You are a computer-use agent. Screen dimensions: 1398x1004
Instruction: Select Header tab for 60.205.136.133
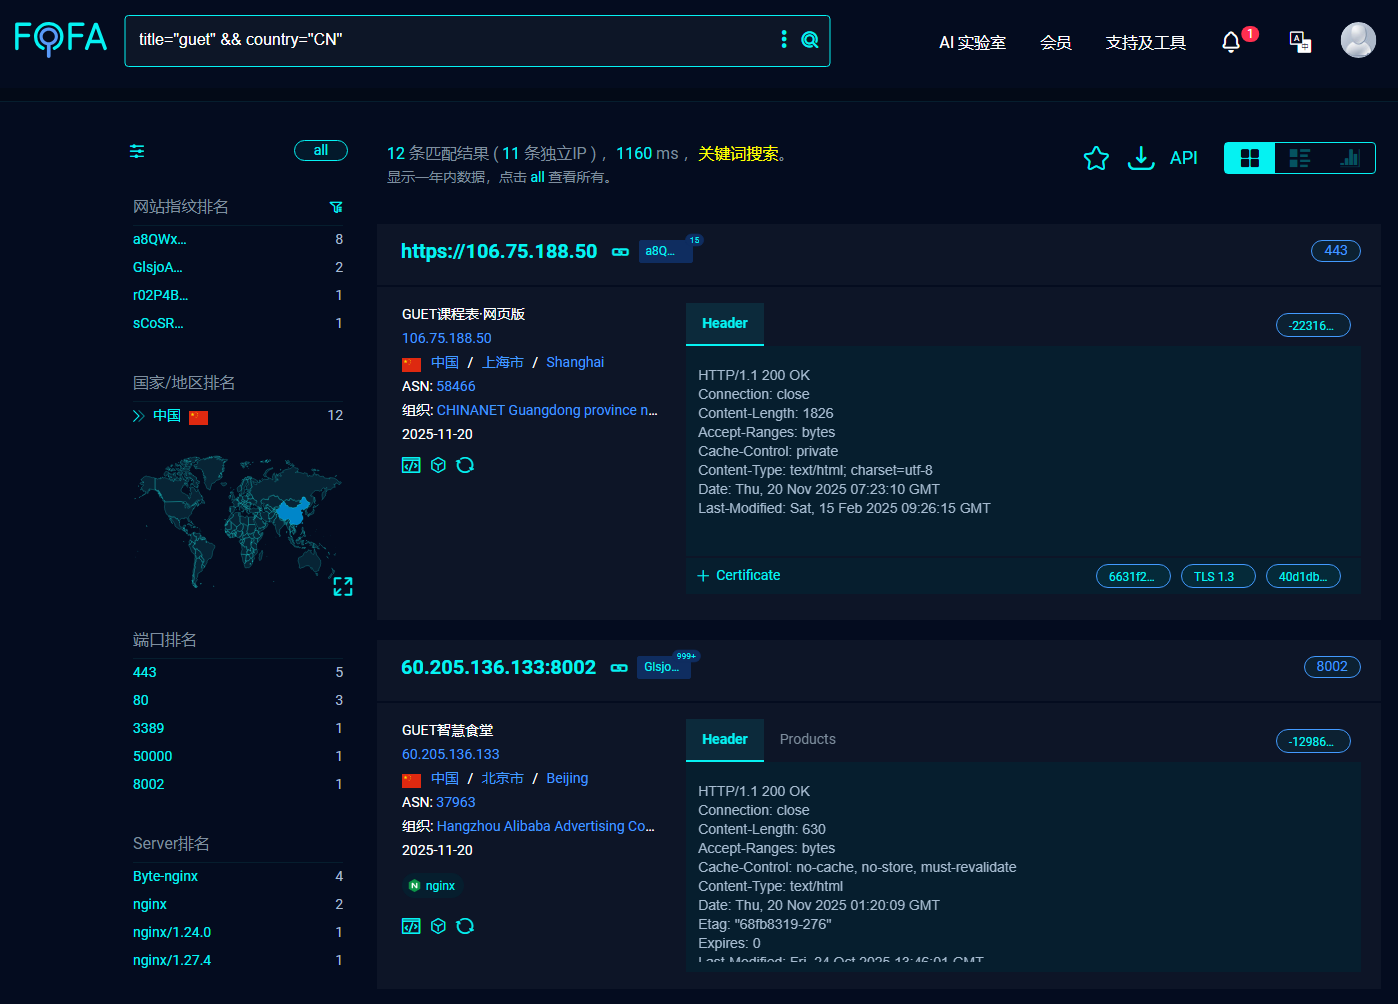pyautogui.click(x=725, y=740)
